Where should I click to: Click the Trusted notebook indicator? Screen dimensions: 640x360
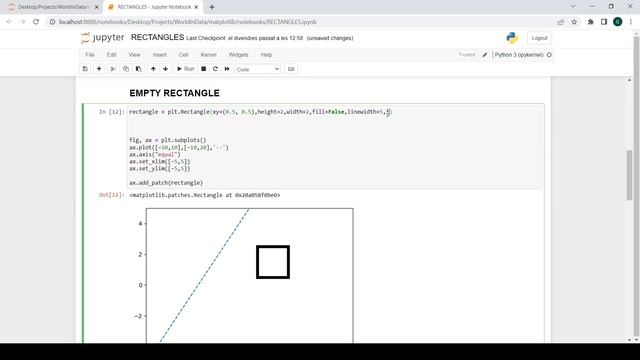tap(467, 55)
